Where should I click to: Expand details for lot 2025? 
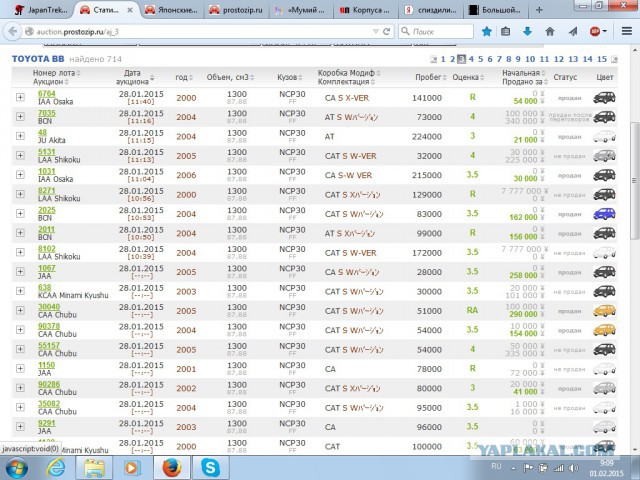coord(20,213)
